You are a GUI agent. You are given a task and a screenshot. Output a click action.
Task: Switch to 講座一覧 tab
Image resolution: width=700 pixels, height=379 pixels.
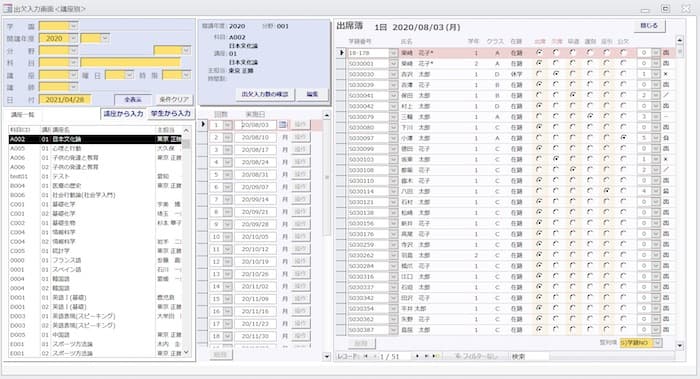pyautogui.click(x=23, y=115)
